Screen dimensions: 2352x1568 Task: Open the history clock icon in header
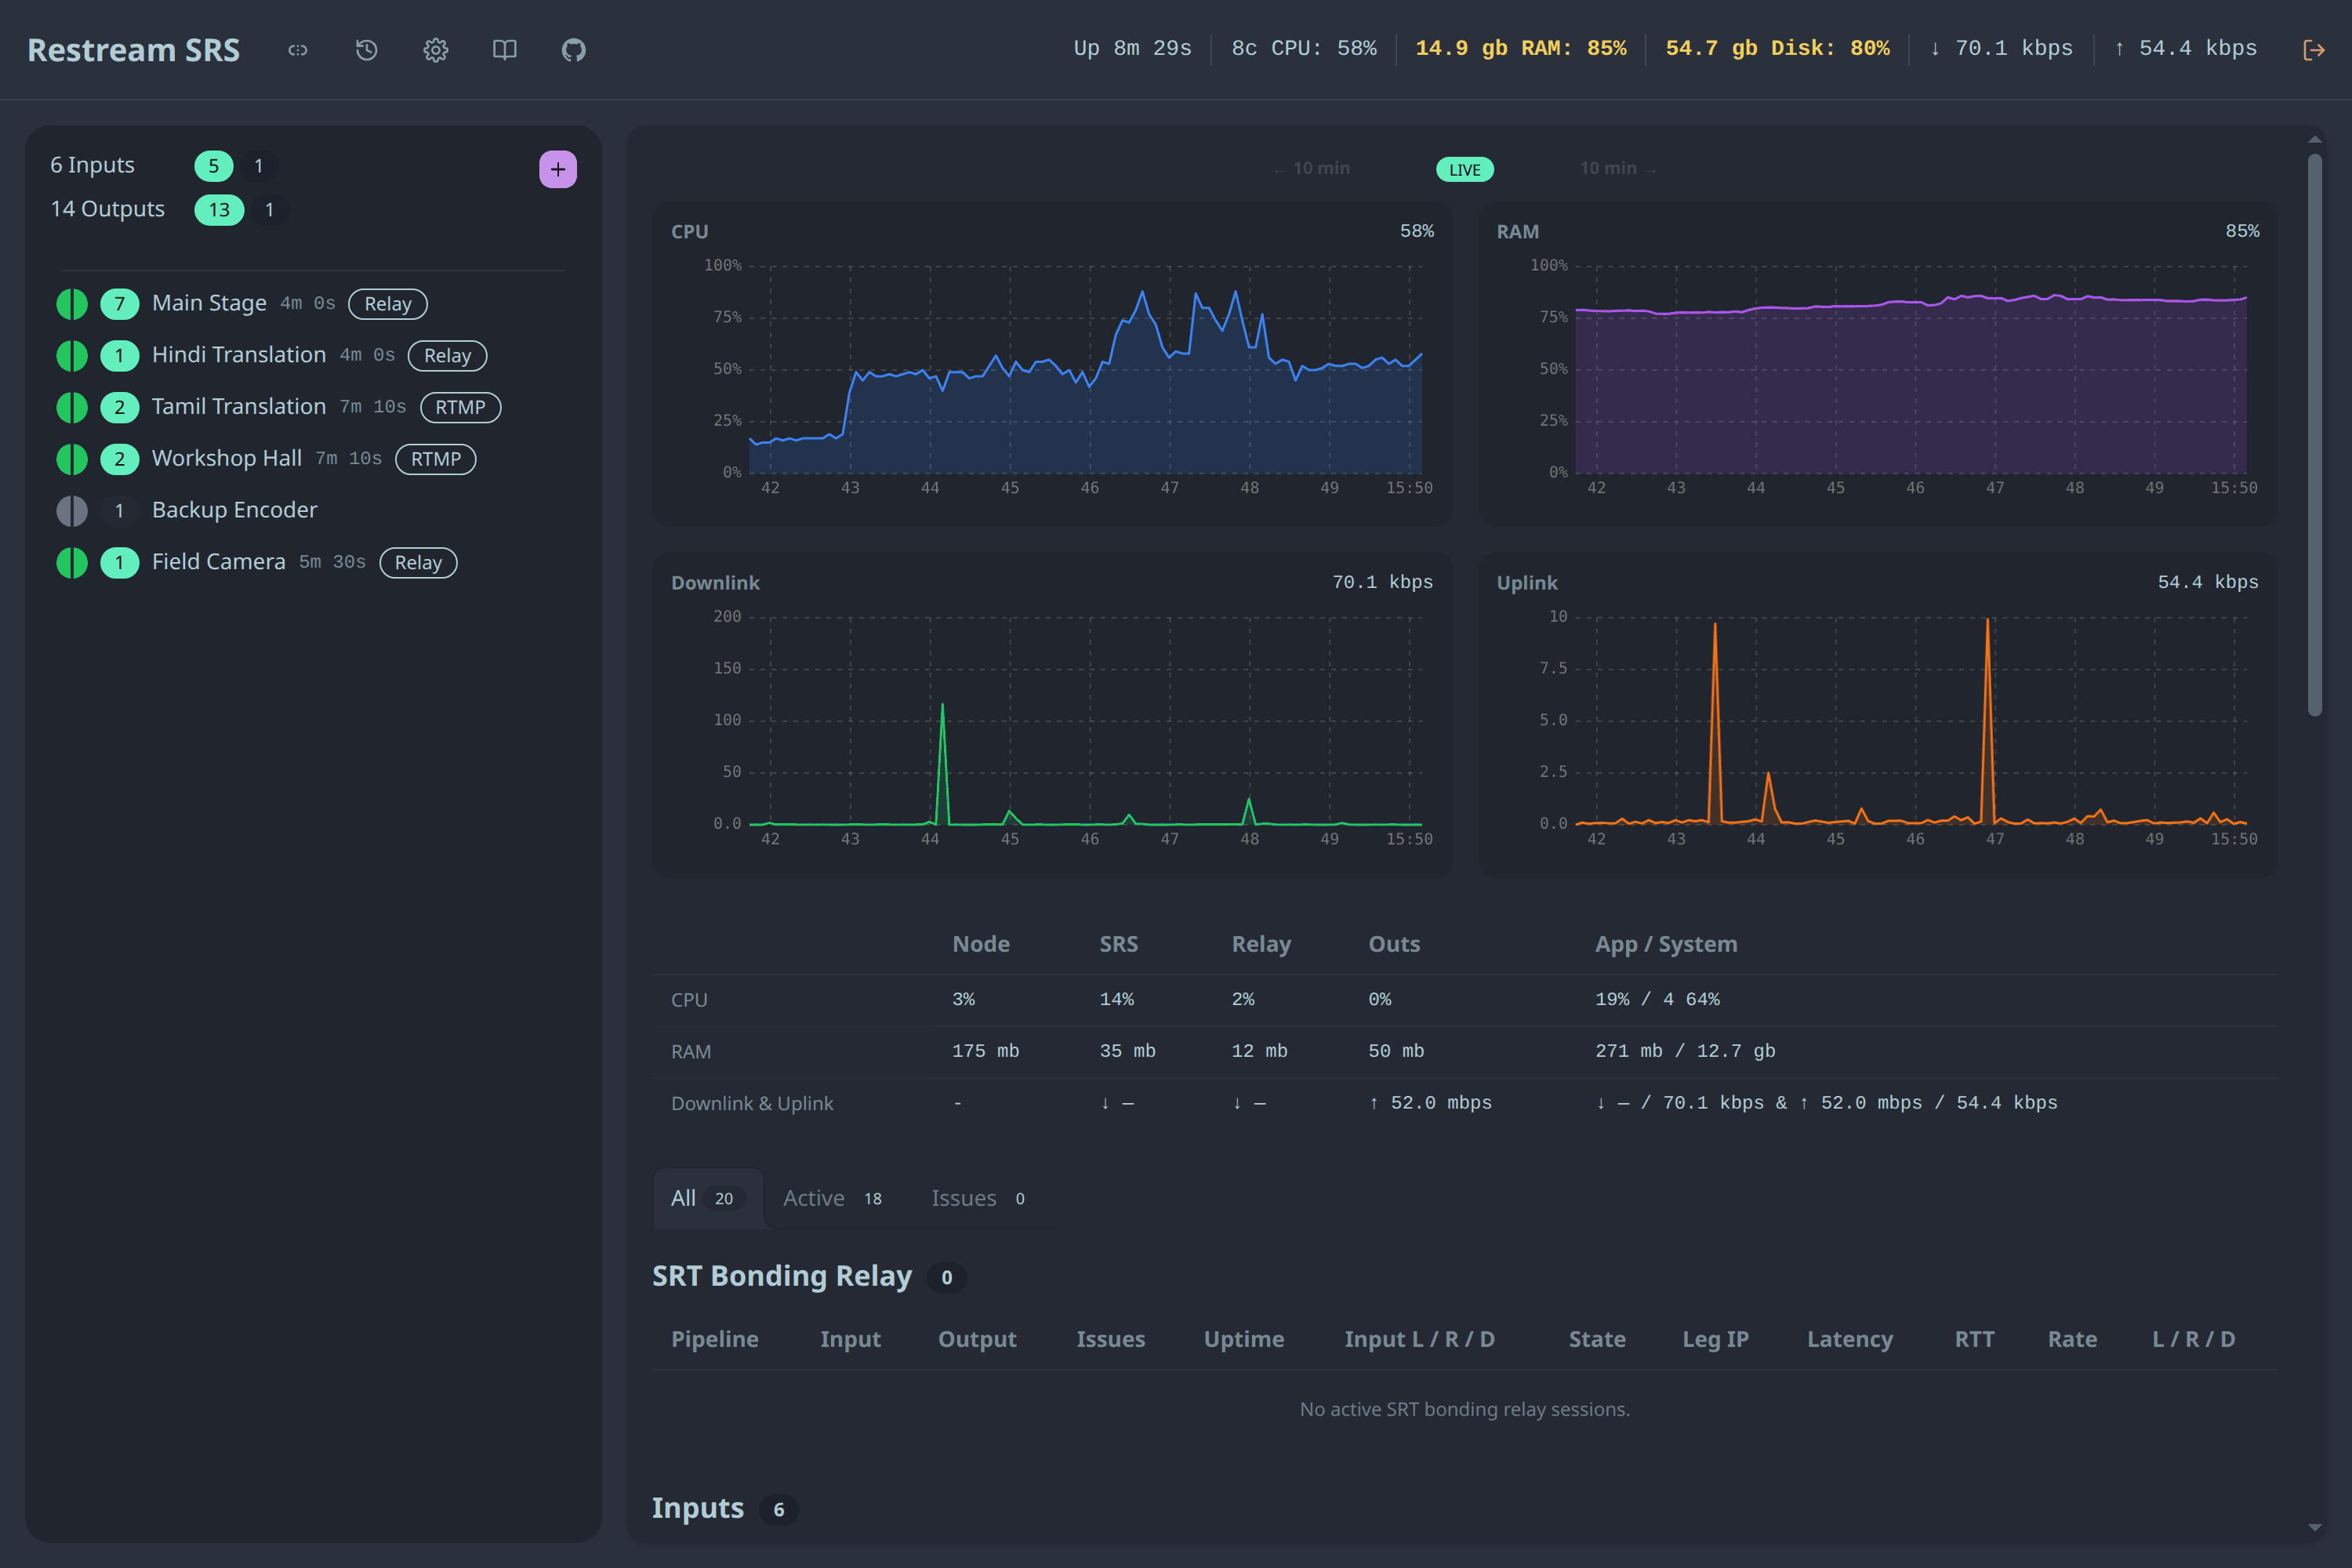[367, 50]
